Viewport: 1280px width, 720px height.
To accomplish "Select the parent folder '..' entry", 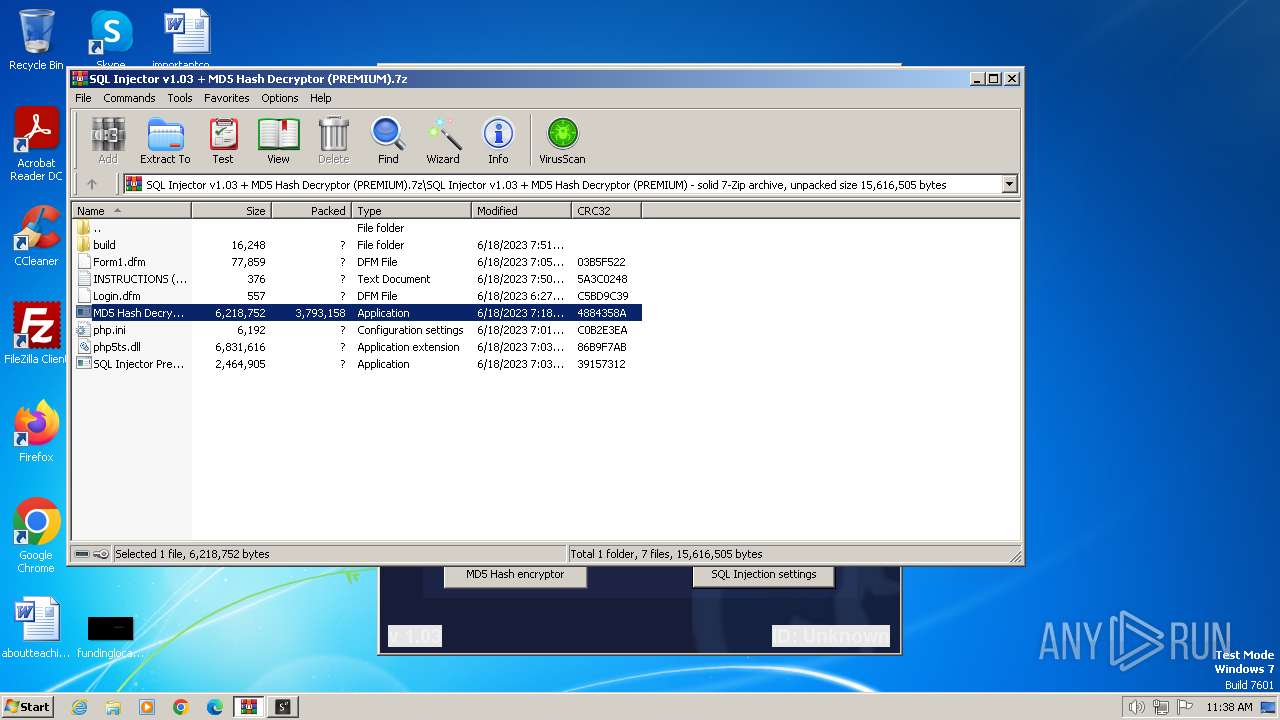I will [357, 228].
